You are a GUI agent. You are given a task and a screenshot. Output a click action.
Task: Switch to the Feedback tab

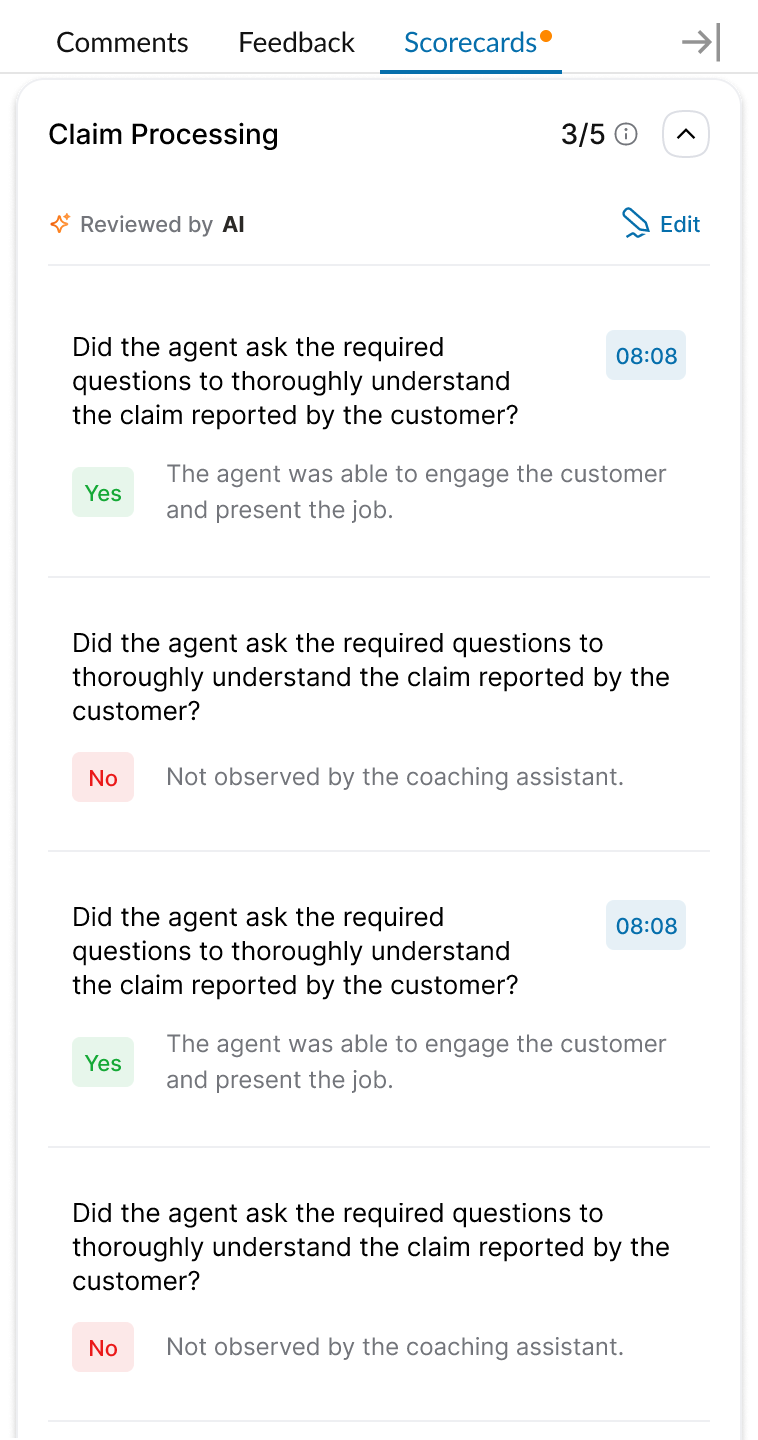pos(296,42)
